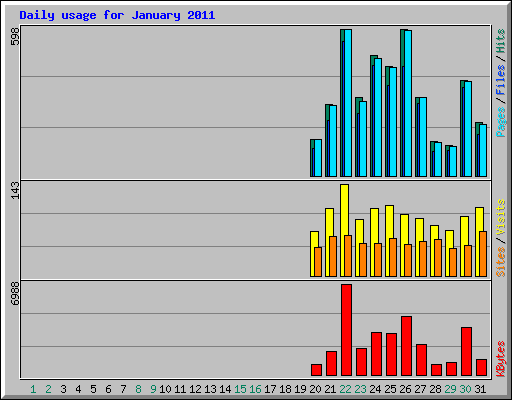Click day 27 on the x-axis
The height and width of the screenshot is (400, 512).
click(x=420, y=389)
